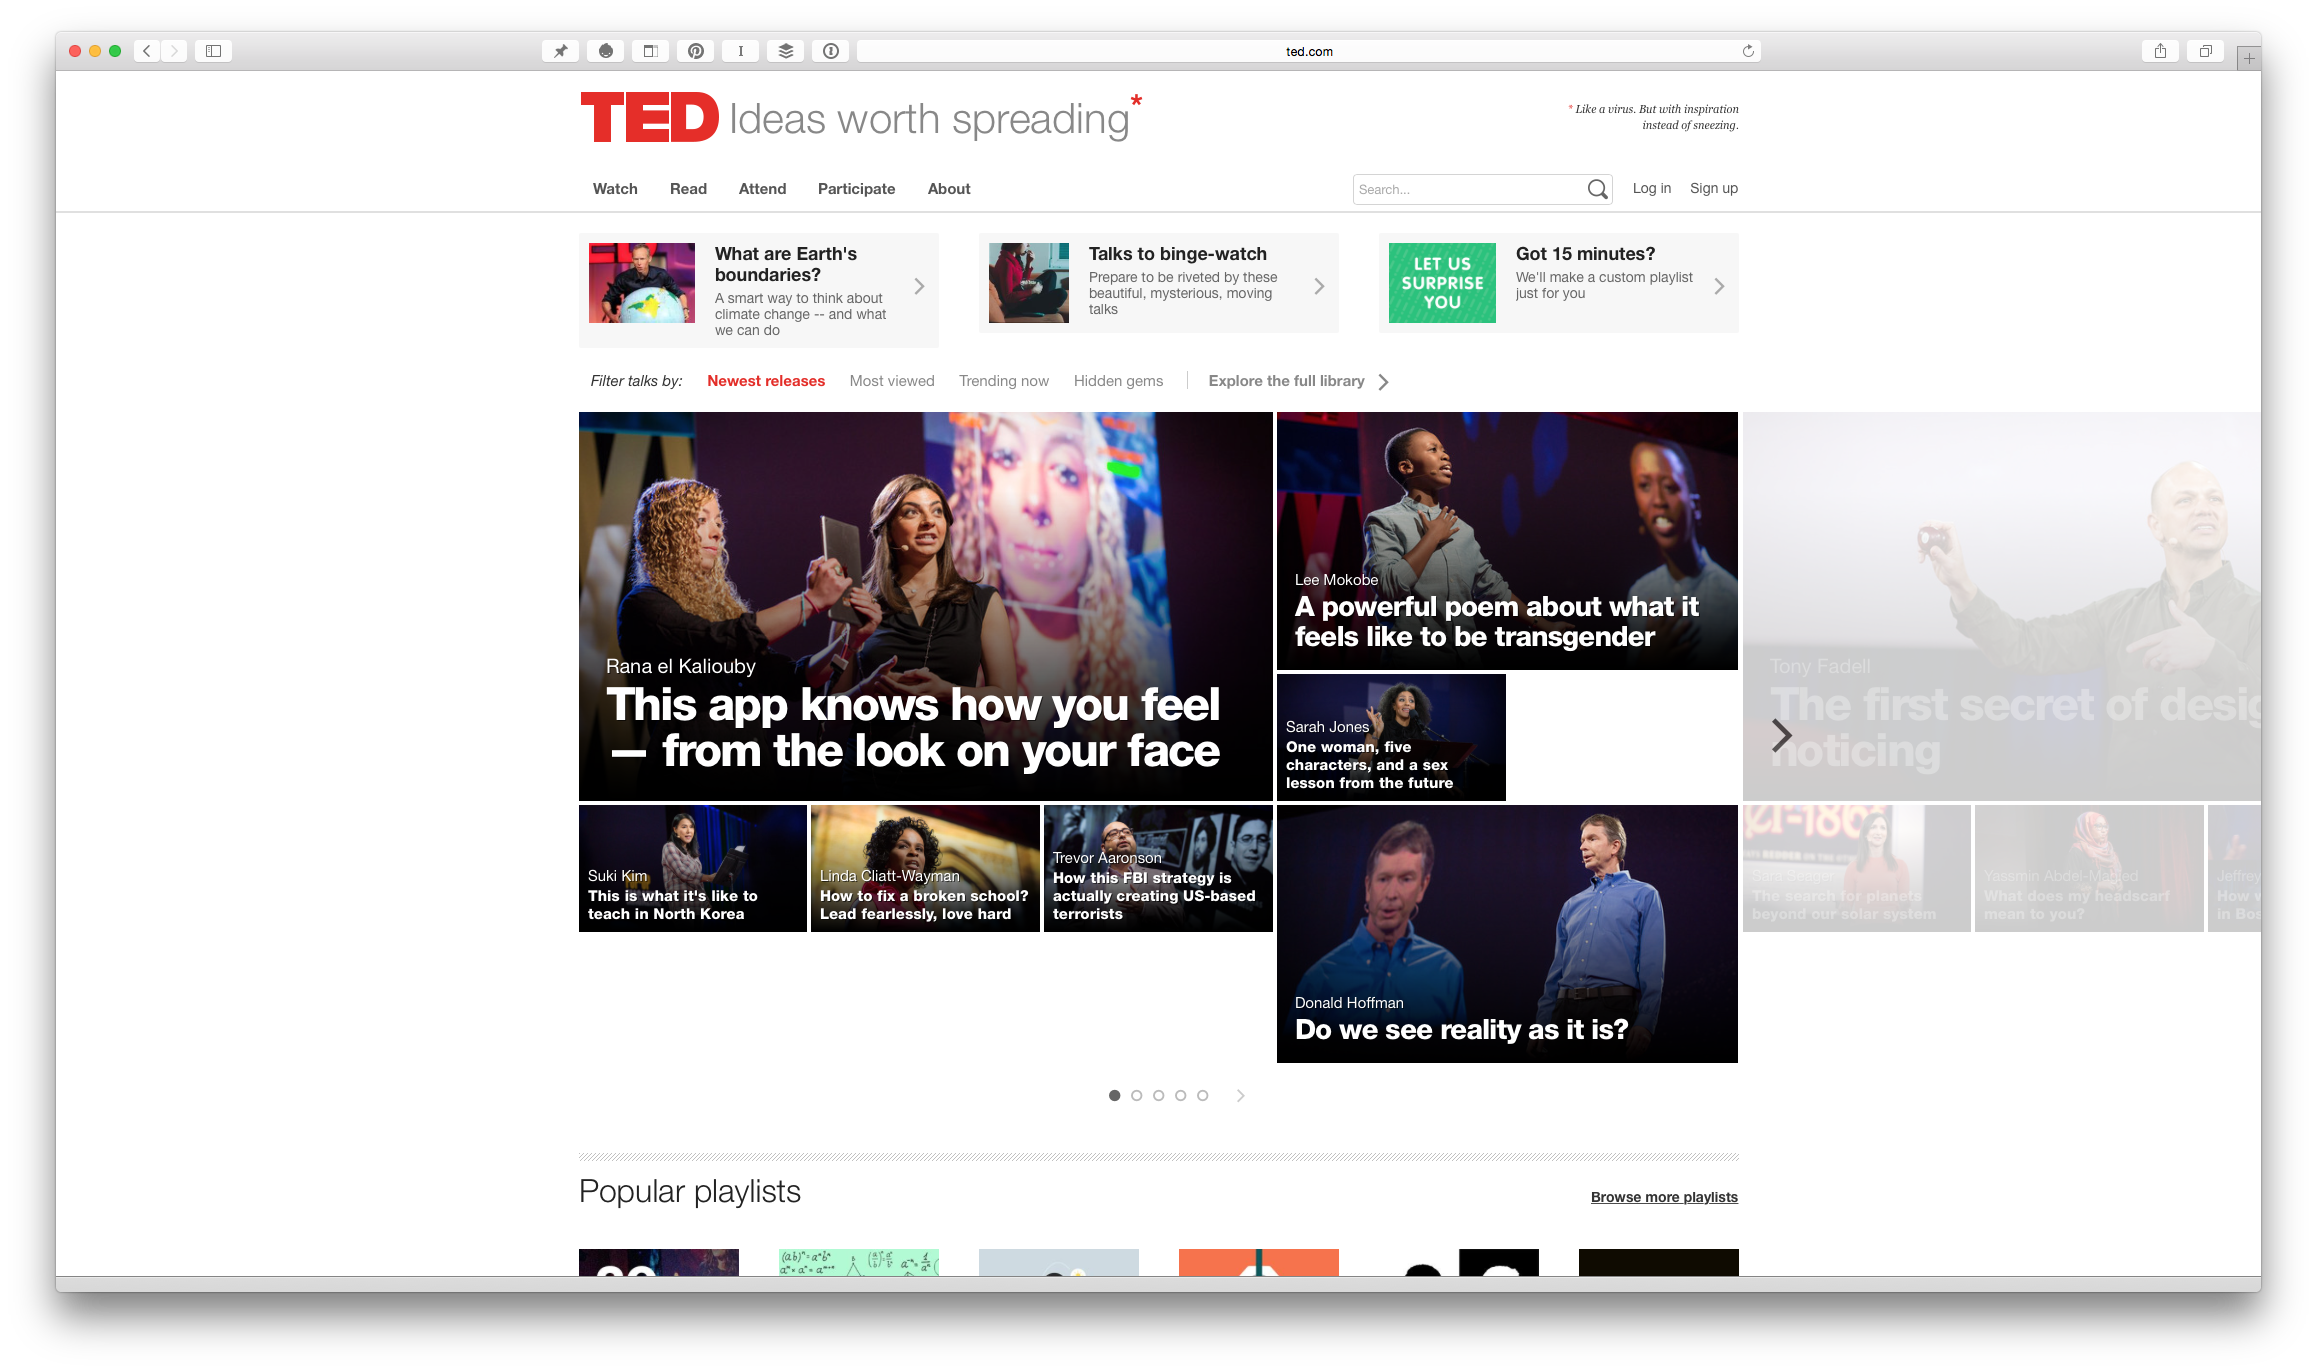Open the Pinterest extension button

tap(696, 51)
